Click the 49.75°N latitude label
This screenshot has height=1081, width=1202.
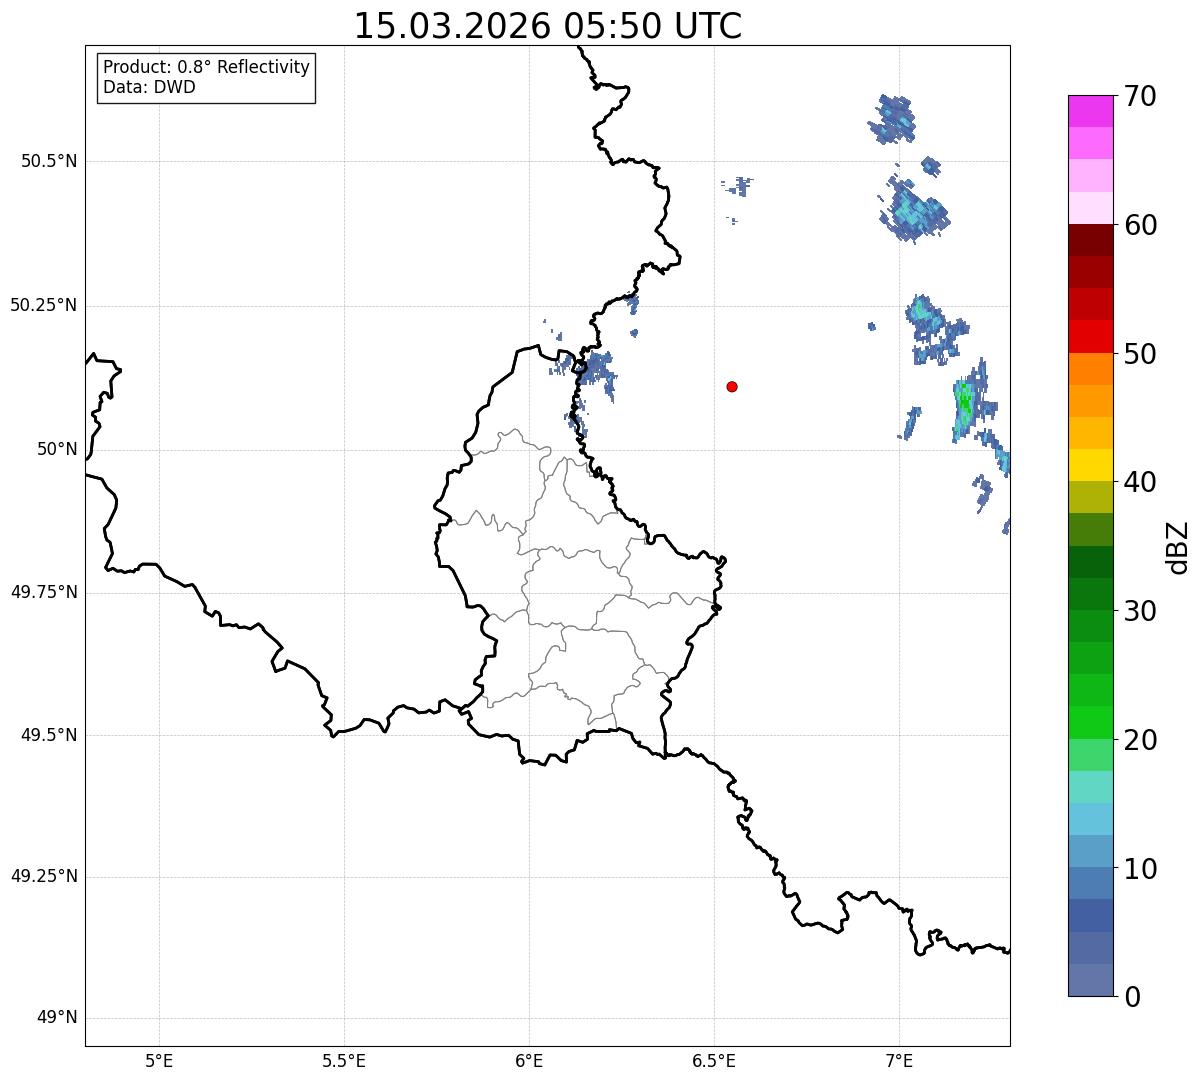[x=44, y=592]
